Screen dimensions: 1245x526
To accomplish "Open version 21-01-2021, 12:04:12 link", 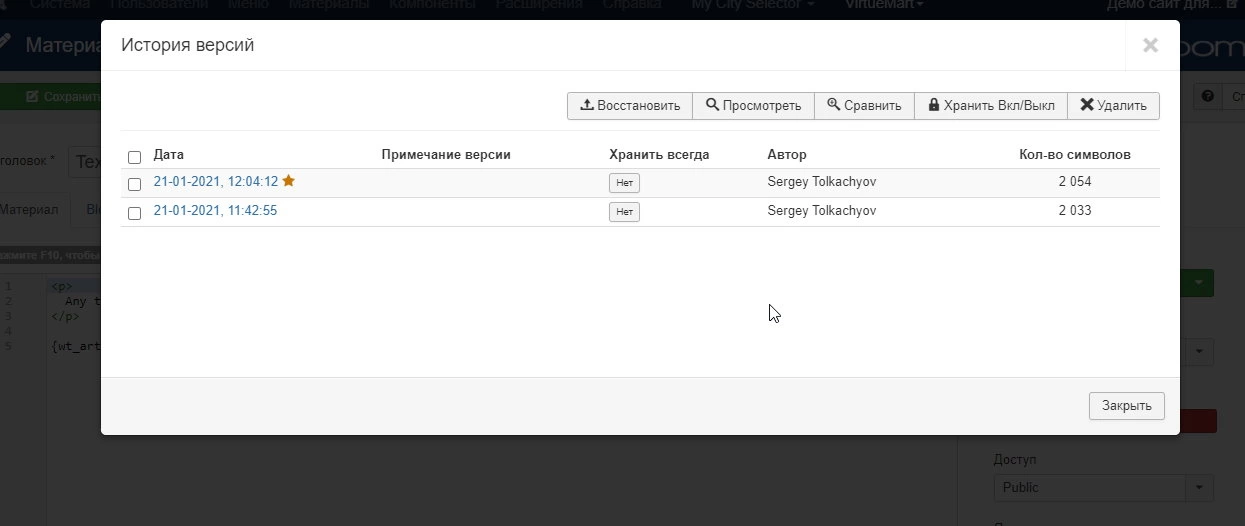I will 216,182.
